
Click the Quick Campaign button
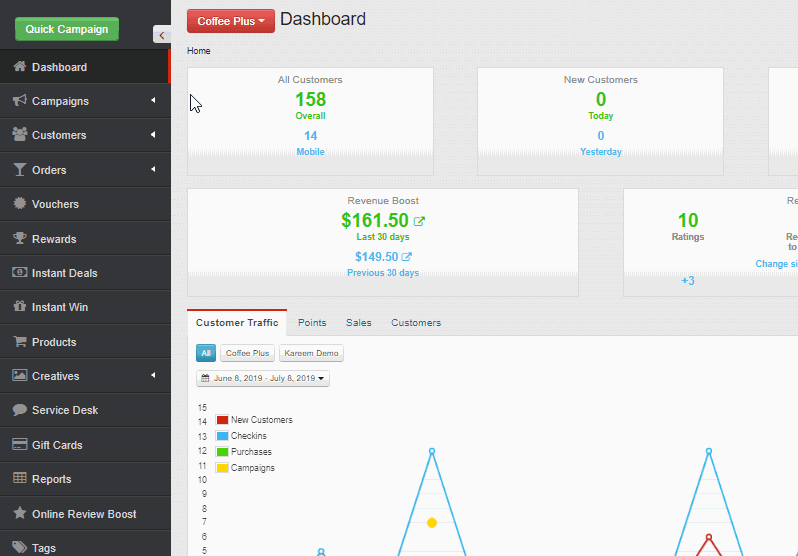point(67,29)
